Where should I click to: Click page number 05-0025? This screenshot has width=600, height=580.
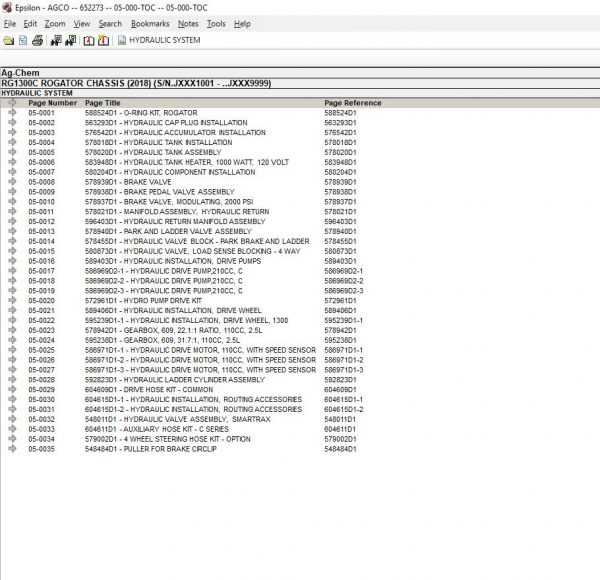[41, 350]
